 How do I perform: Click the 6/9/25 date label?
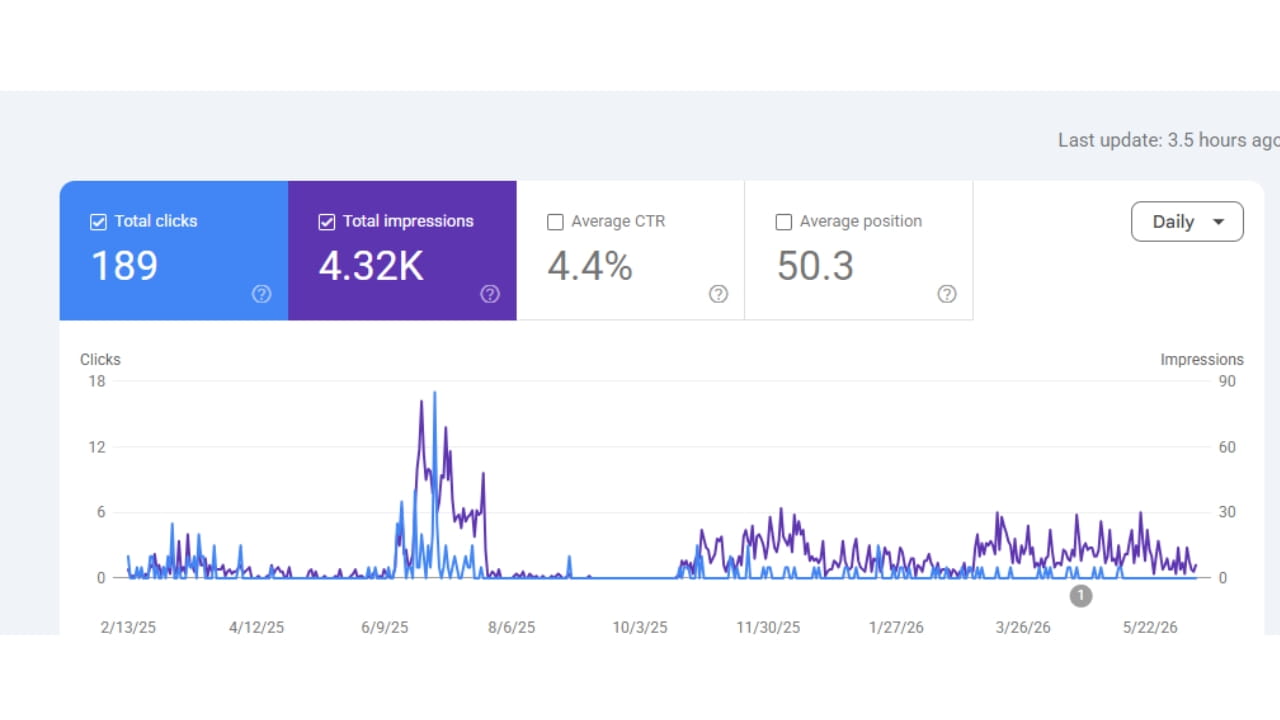click(384, 628)
